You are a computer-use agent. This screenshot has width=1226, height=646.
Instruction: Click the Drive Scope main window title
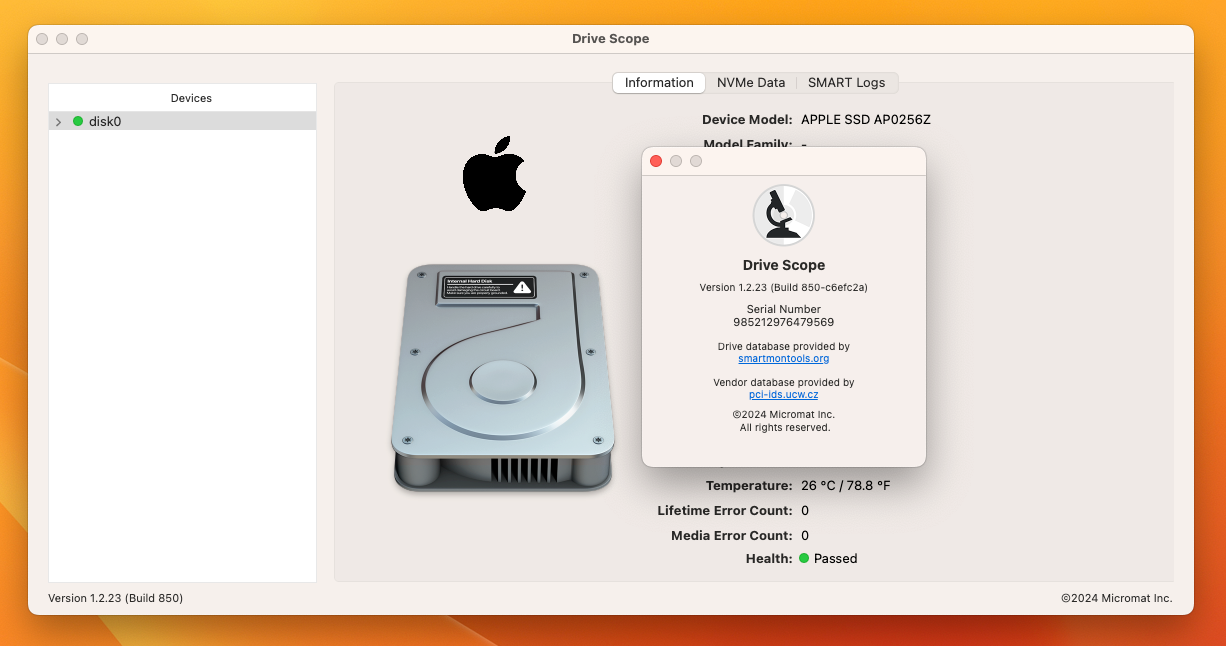pyautogui.click(x=611, y=39)
